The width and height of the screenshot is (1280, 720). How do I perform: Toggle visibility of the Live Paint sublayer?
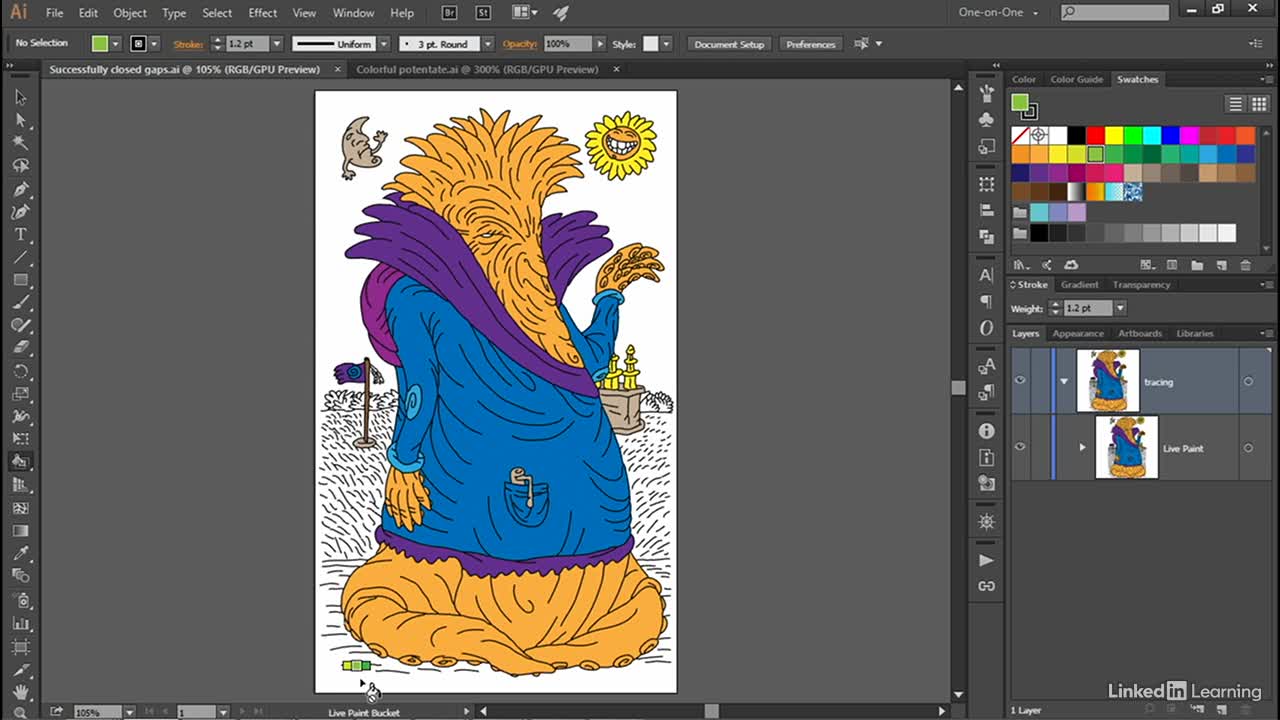pos(1020,447)
